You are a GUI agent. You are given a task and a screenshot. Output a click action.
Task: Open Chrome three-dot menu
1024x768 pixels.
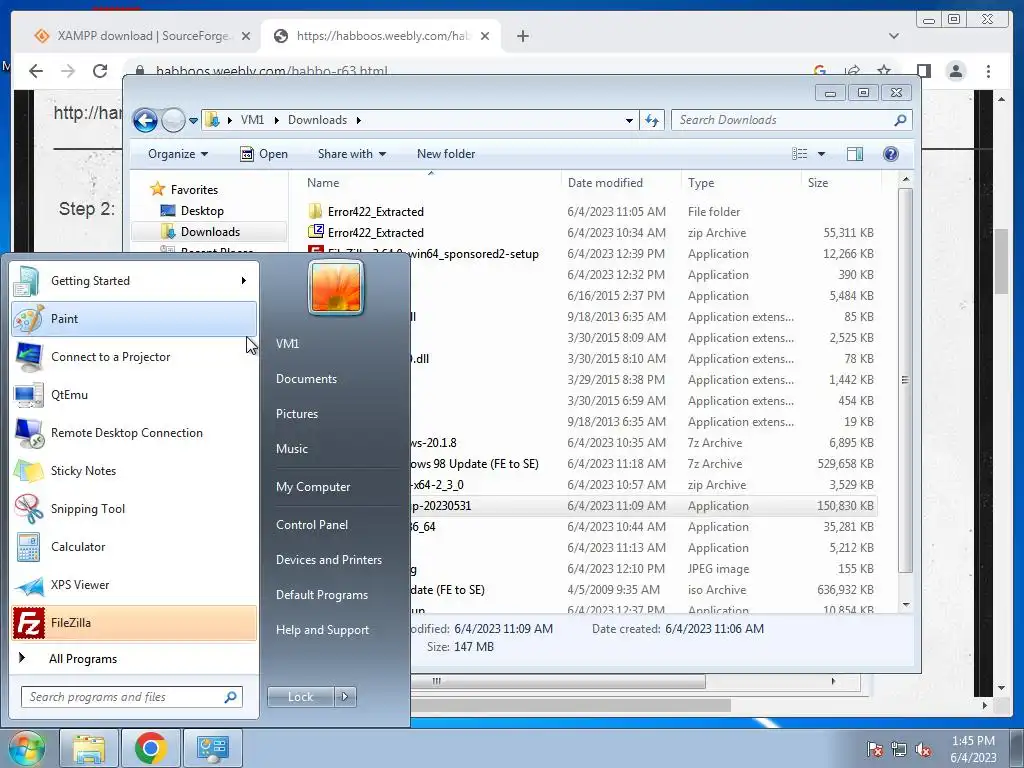point(988,71)
